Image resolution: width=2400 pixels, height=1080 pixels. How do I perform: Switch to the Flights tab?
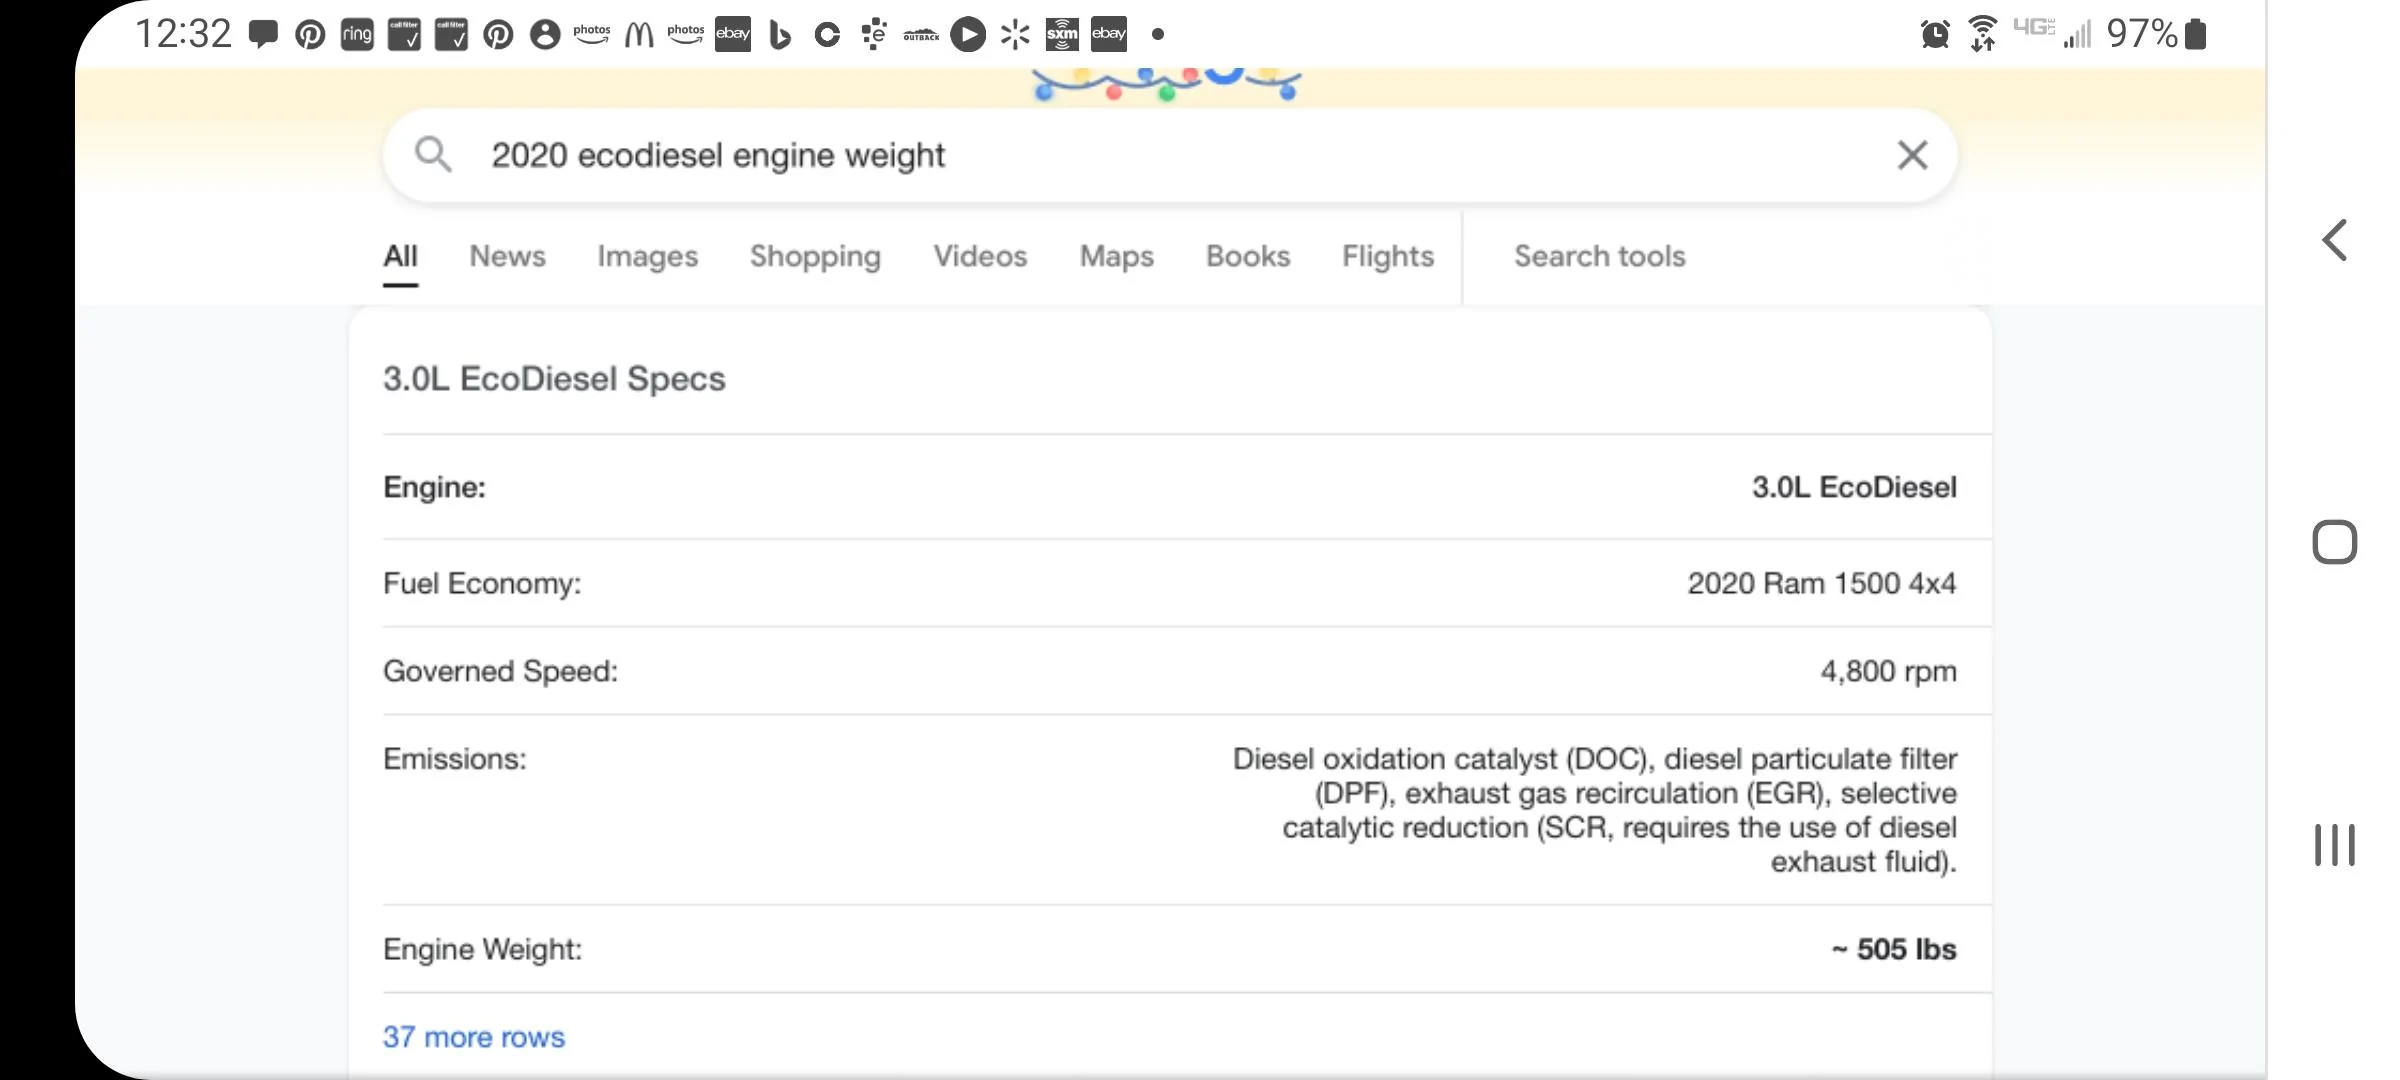[x=1388, y=256]
